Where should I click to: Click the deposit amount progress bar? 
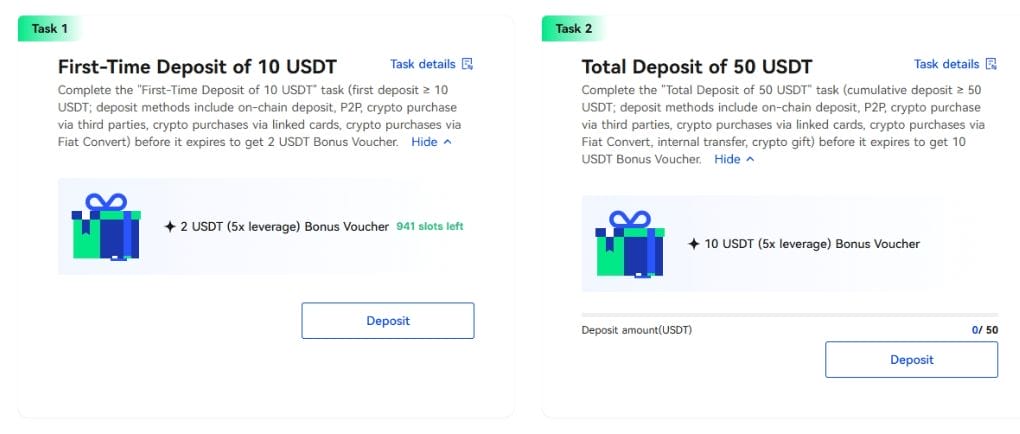pos(790,315)
